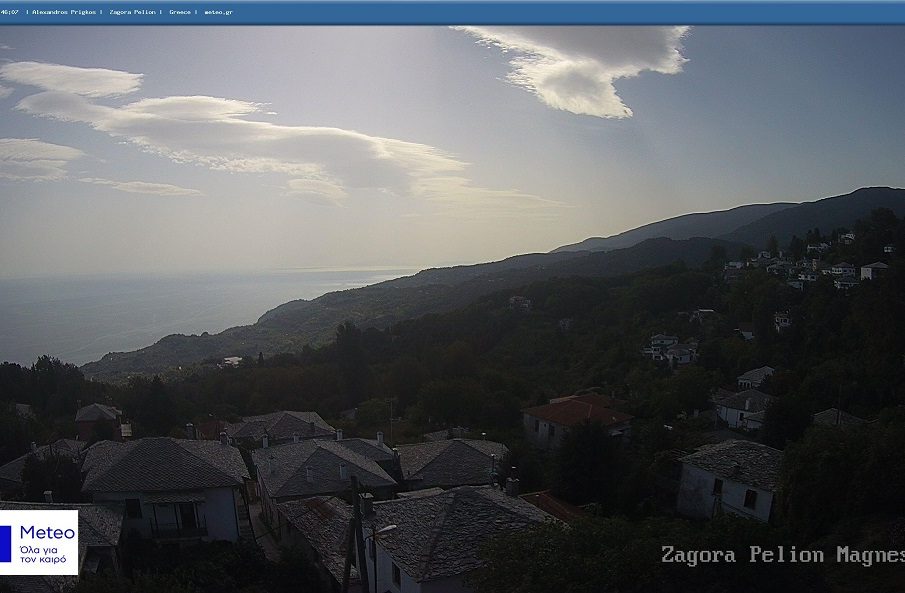This screenshot has height=593, width=905.
Task: Click Zagora Pelion in the top bar
Action: coord(133,12)
